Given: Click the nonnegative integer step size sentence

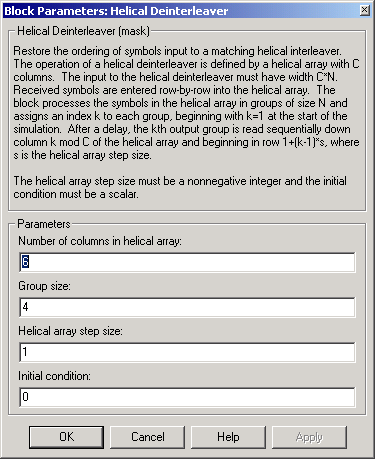Looking at the screenshot, I should [x=180, y=181].
